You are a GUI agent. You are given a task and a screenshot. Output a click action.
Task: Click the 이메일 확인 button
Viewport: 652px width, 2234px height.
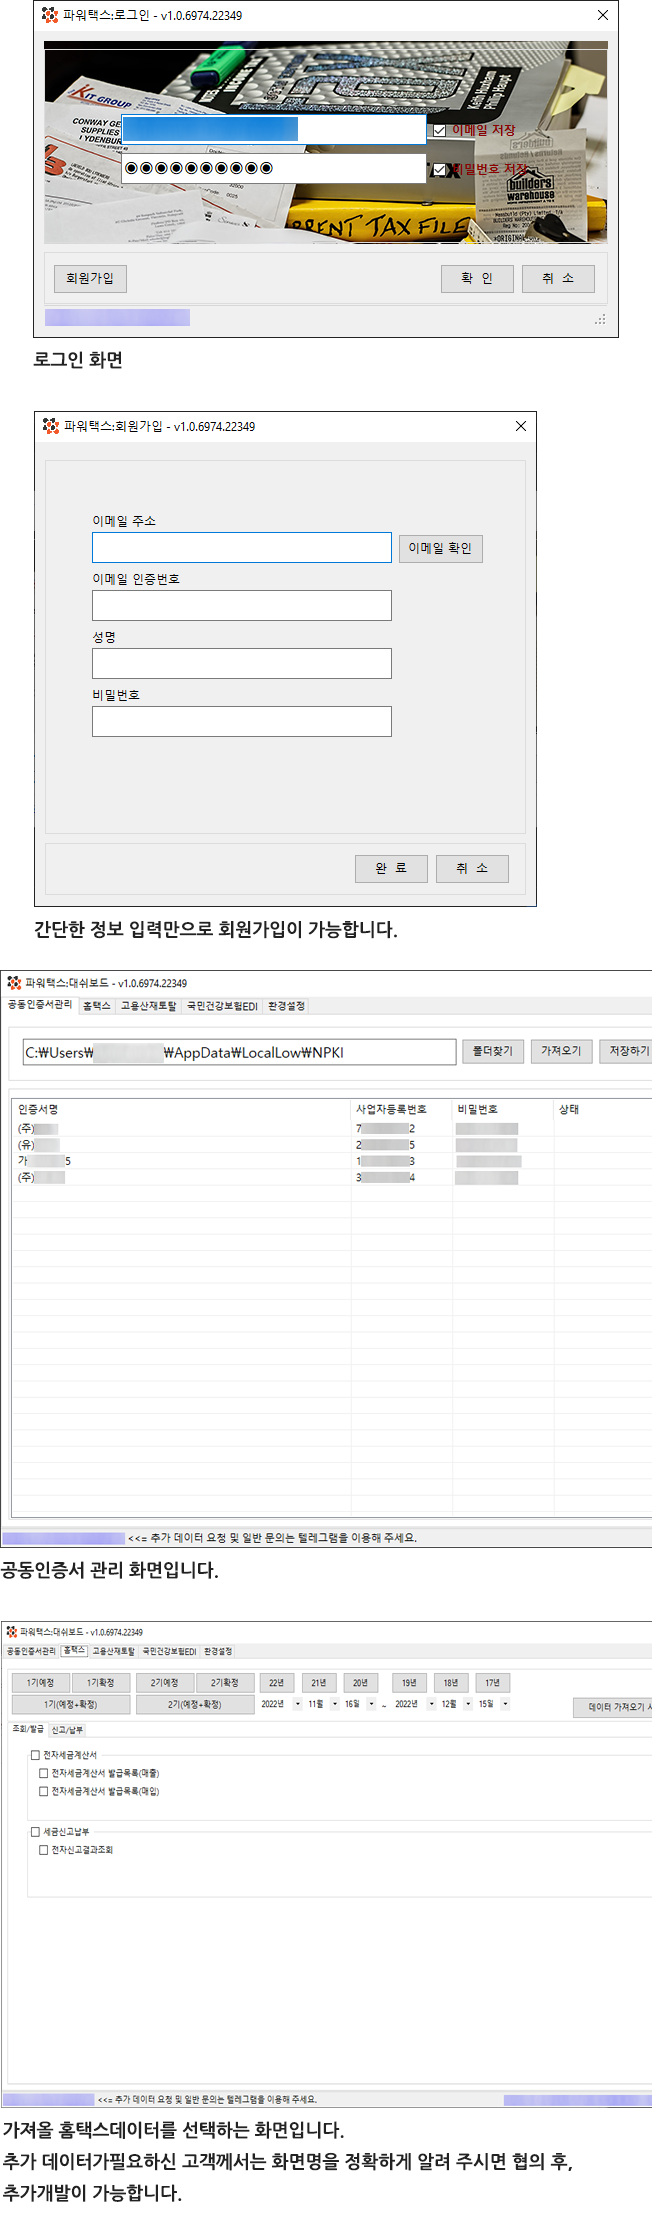pos(440,548)
